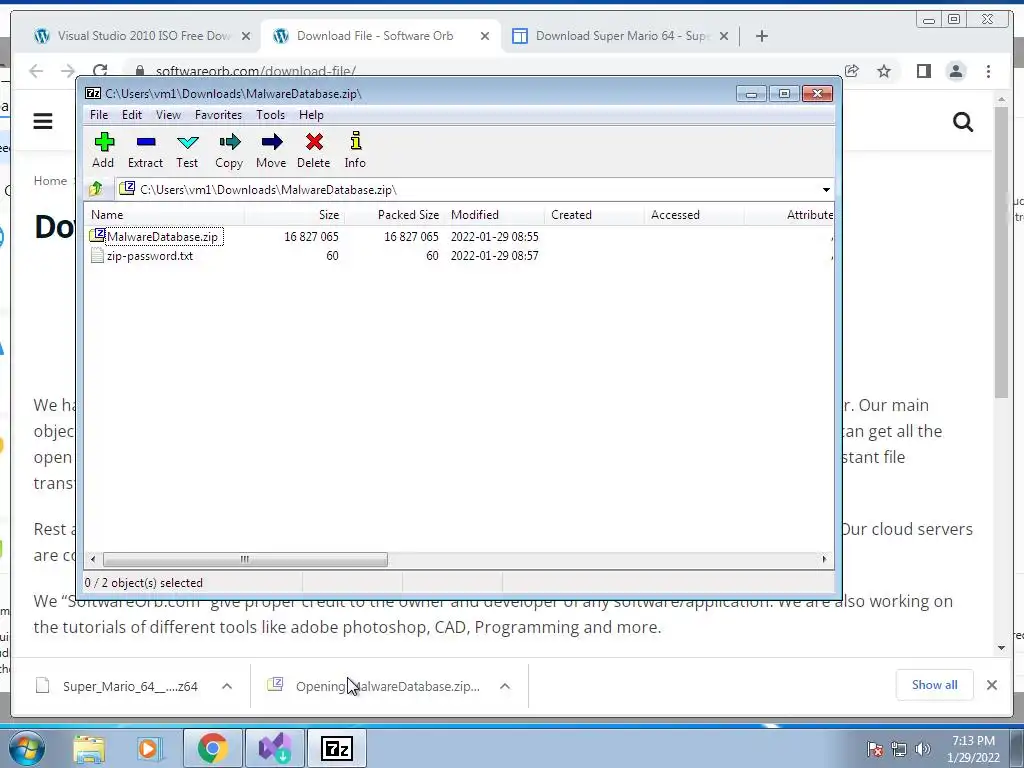Open Visual Studio installer taskbar icon
The height and width of the screenshot is (768, 1024).
point(275,748)
